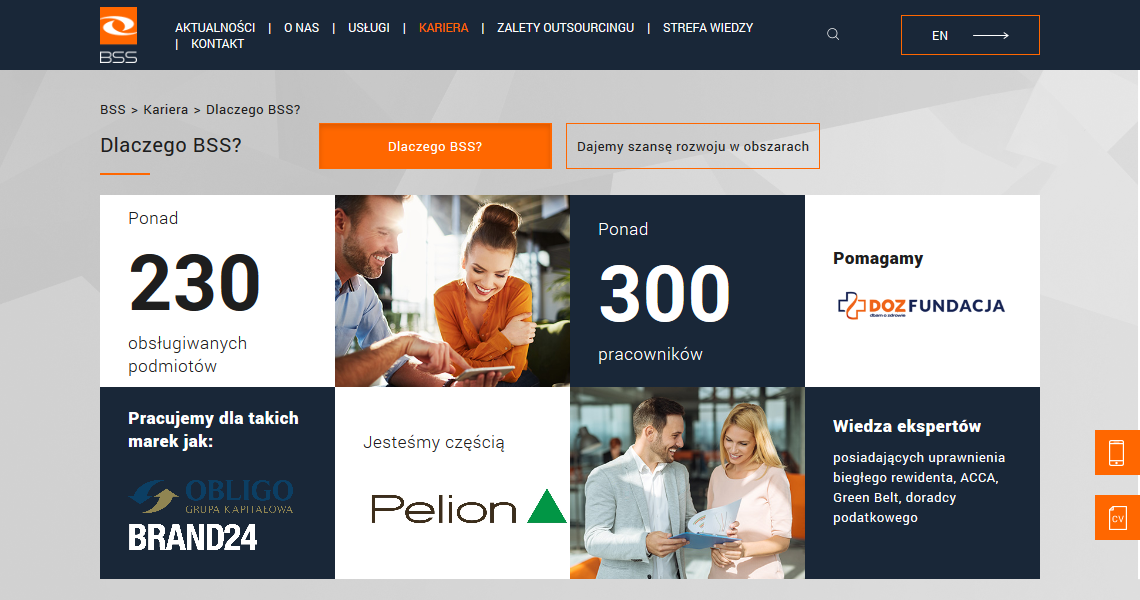Viewport: 1140px width, 600px height.
Task: Click the Kariera breadcrumb link
Action: click(166, 110)
